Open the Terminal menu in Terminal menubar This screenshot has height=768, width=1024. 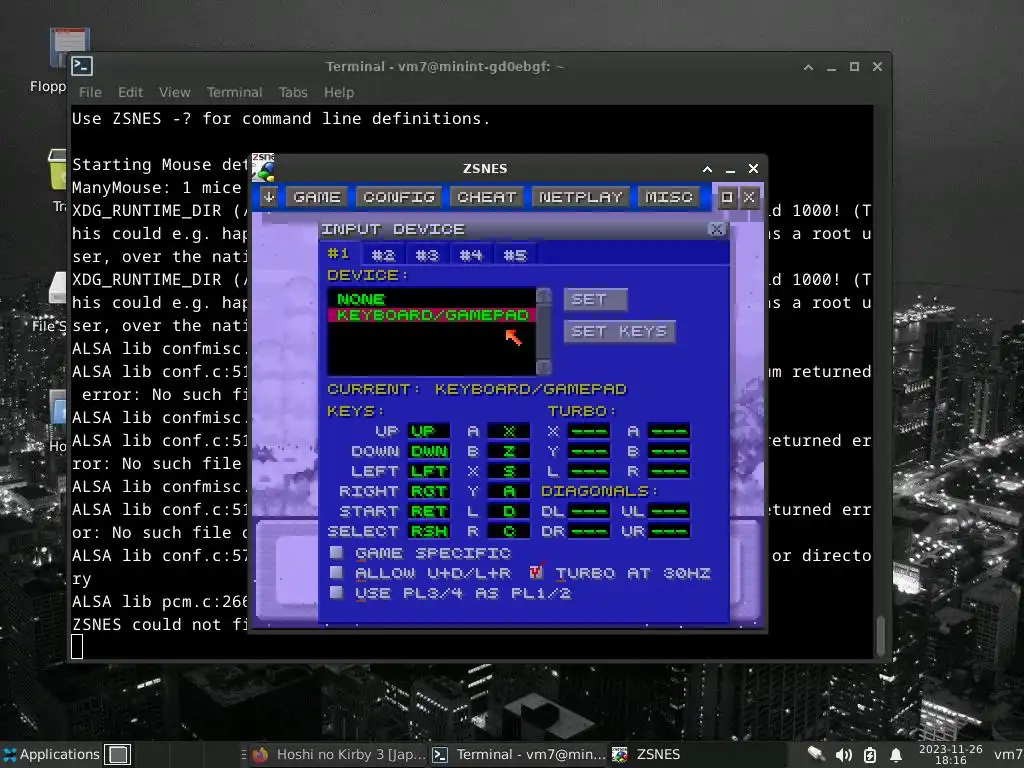pos(234,92)
